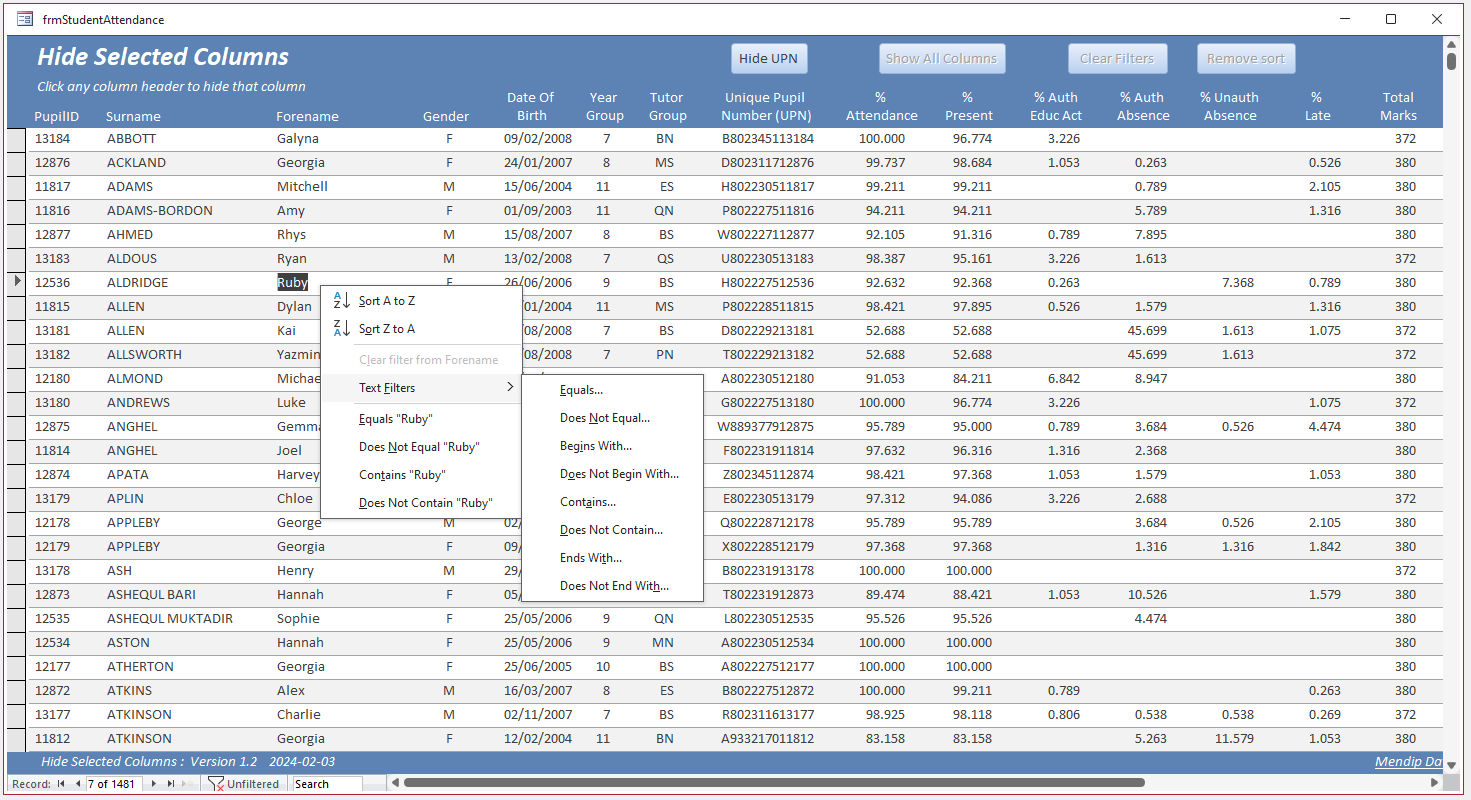Click the Total Marks column header

(1398, 106)
